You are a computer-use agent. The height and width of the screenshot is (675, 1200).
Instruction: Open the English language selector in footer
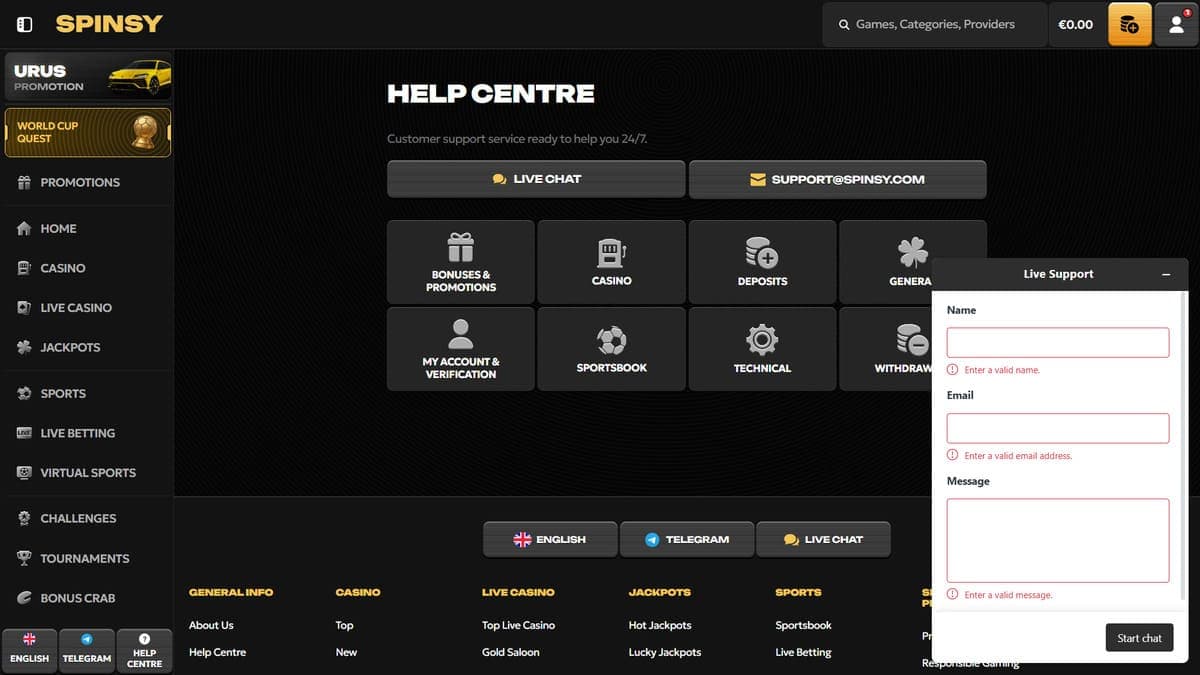tap(550, 539)
